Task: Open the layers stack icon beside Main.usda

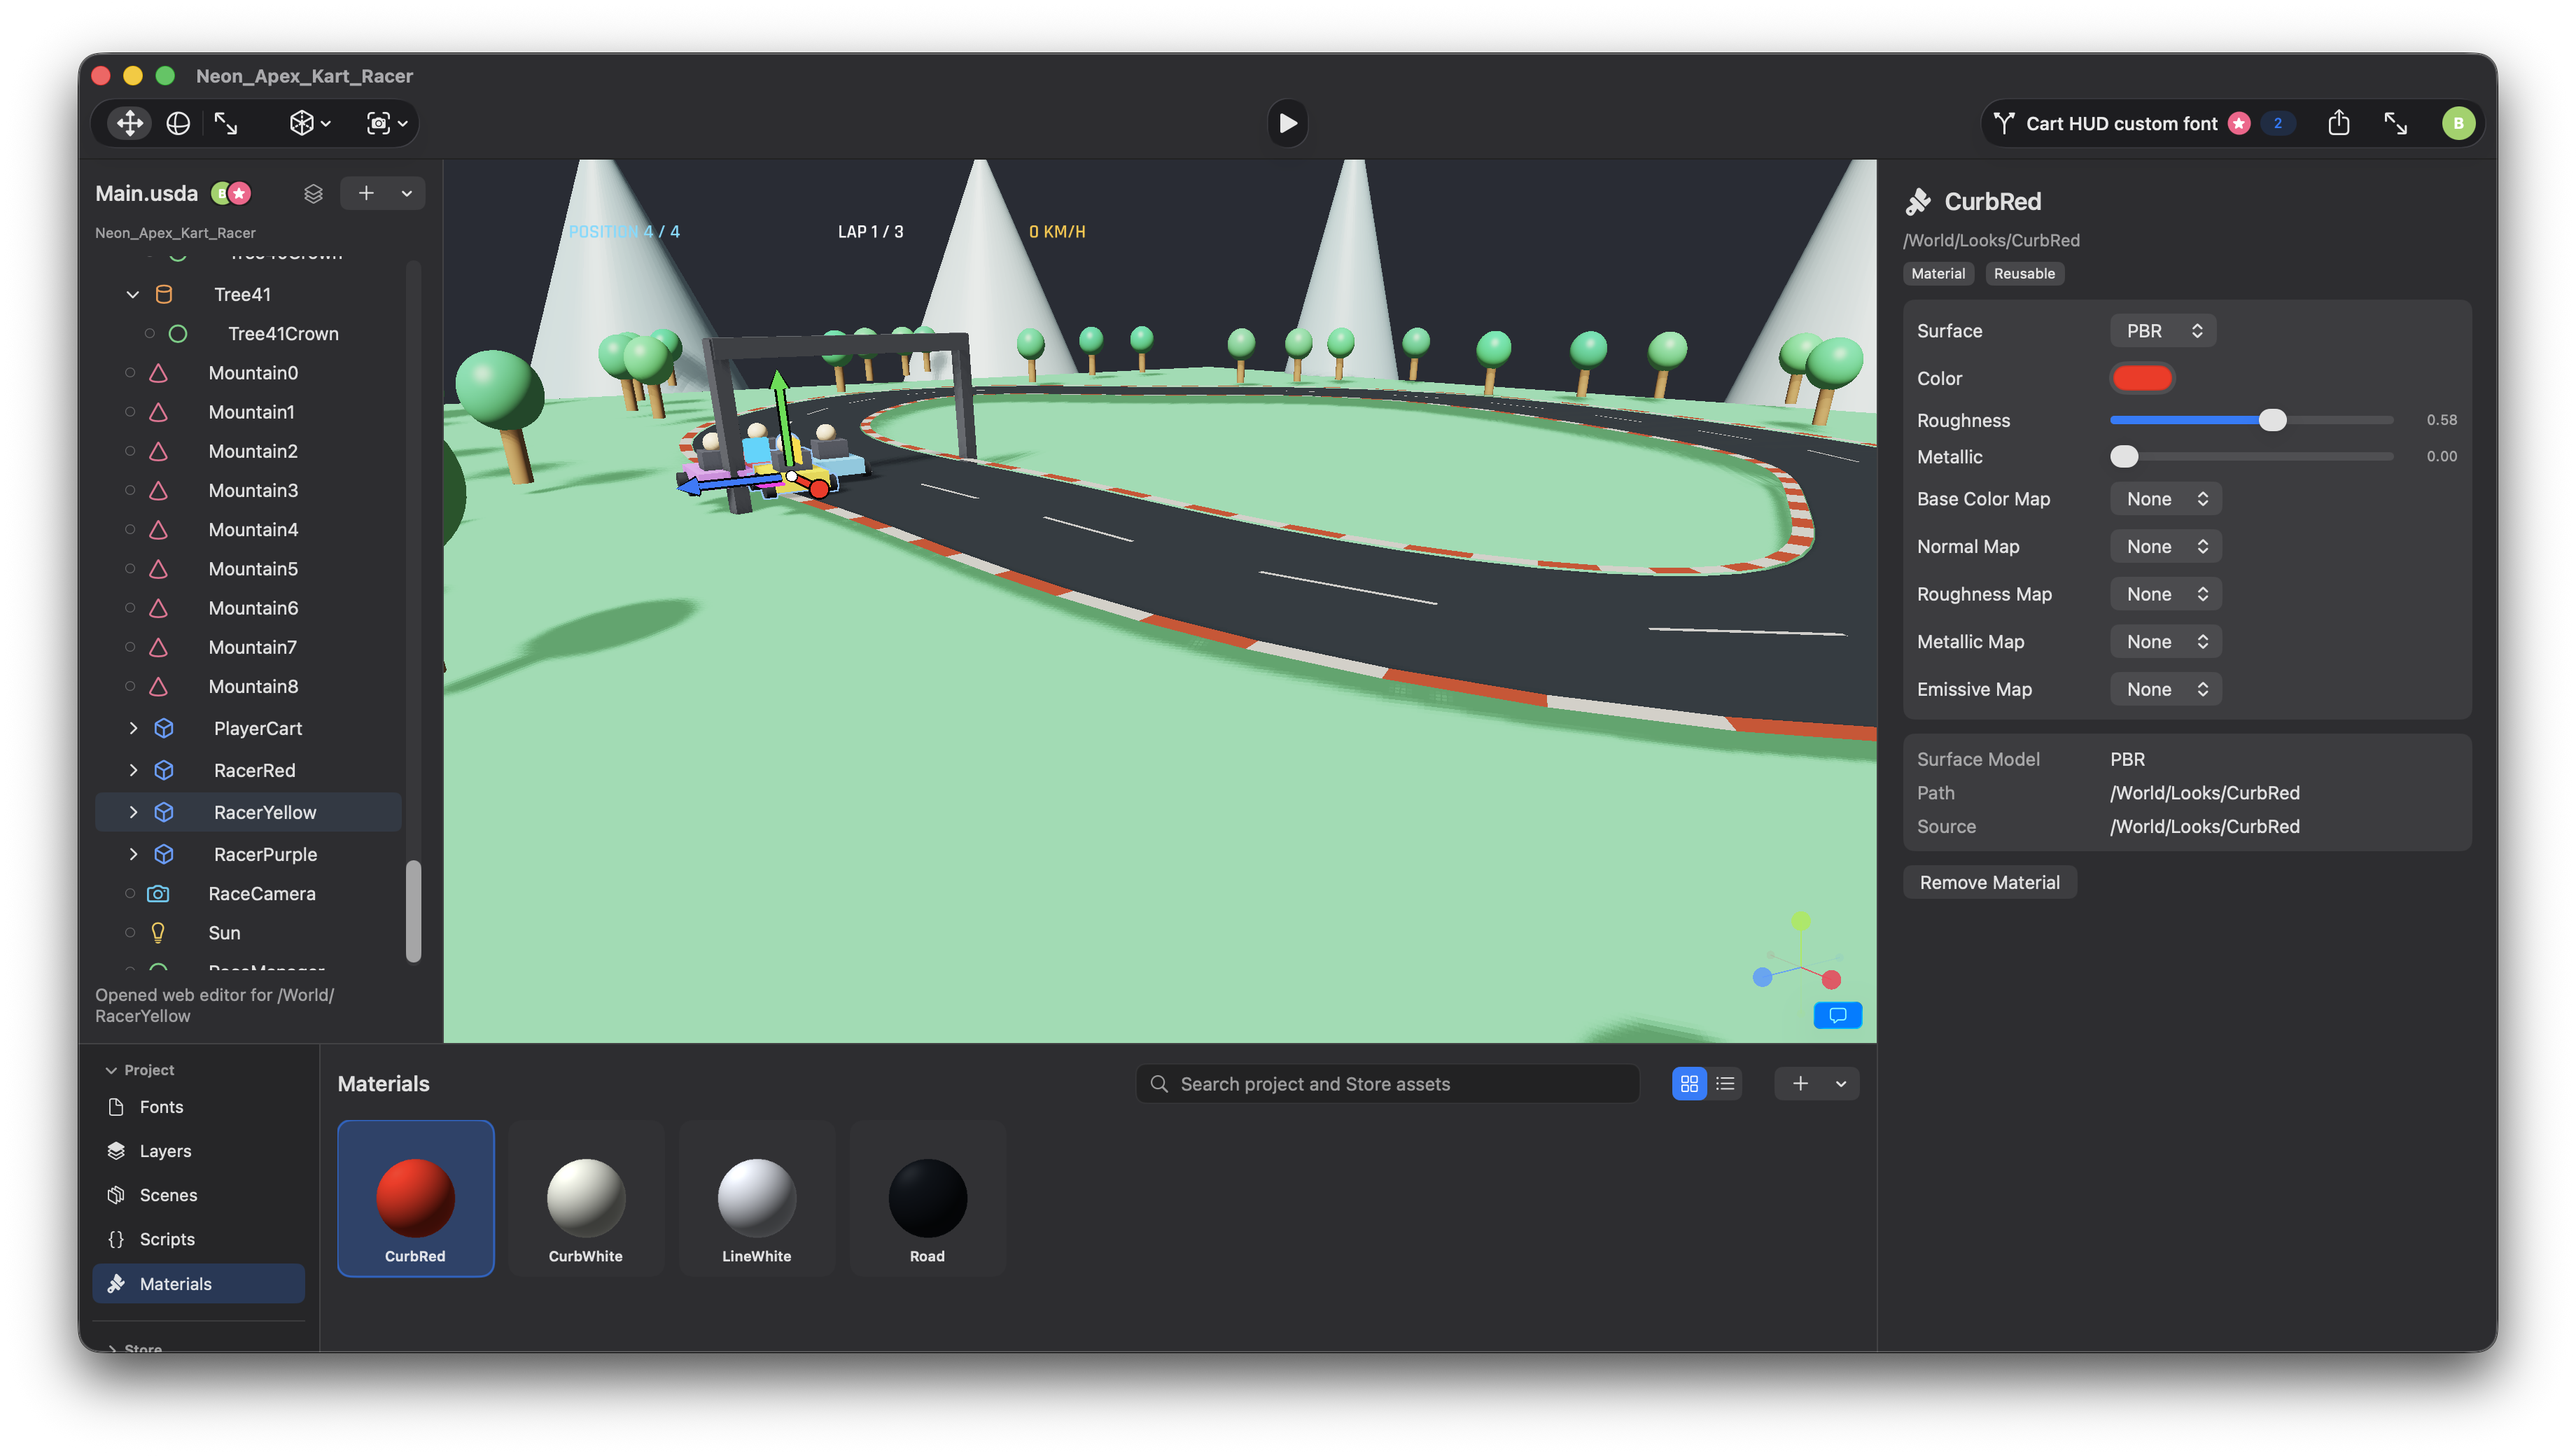Action: pyautogui.click(x=313, y=193)
